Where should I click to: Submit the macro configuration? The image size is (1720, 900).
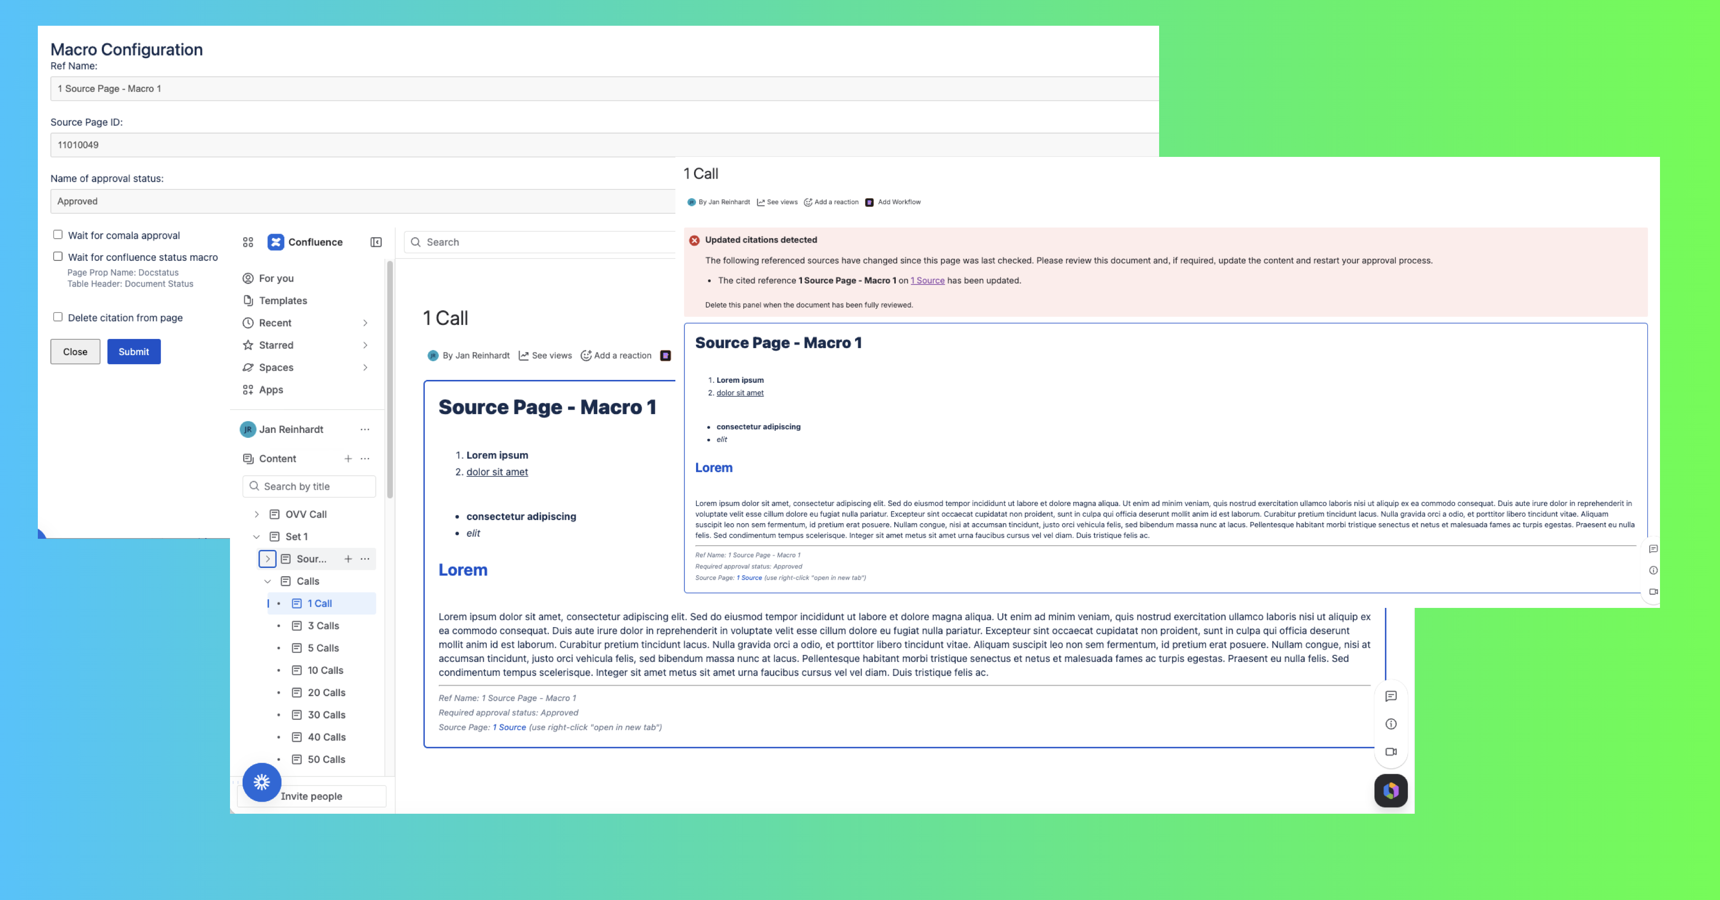[x=133, y=351]
